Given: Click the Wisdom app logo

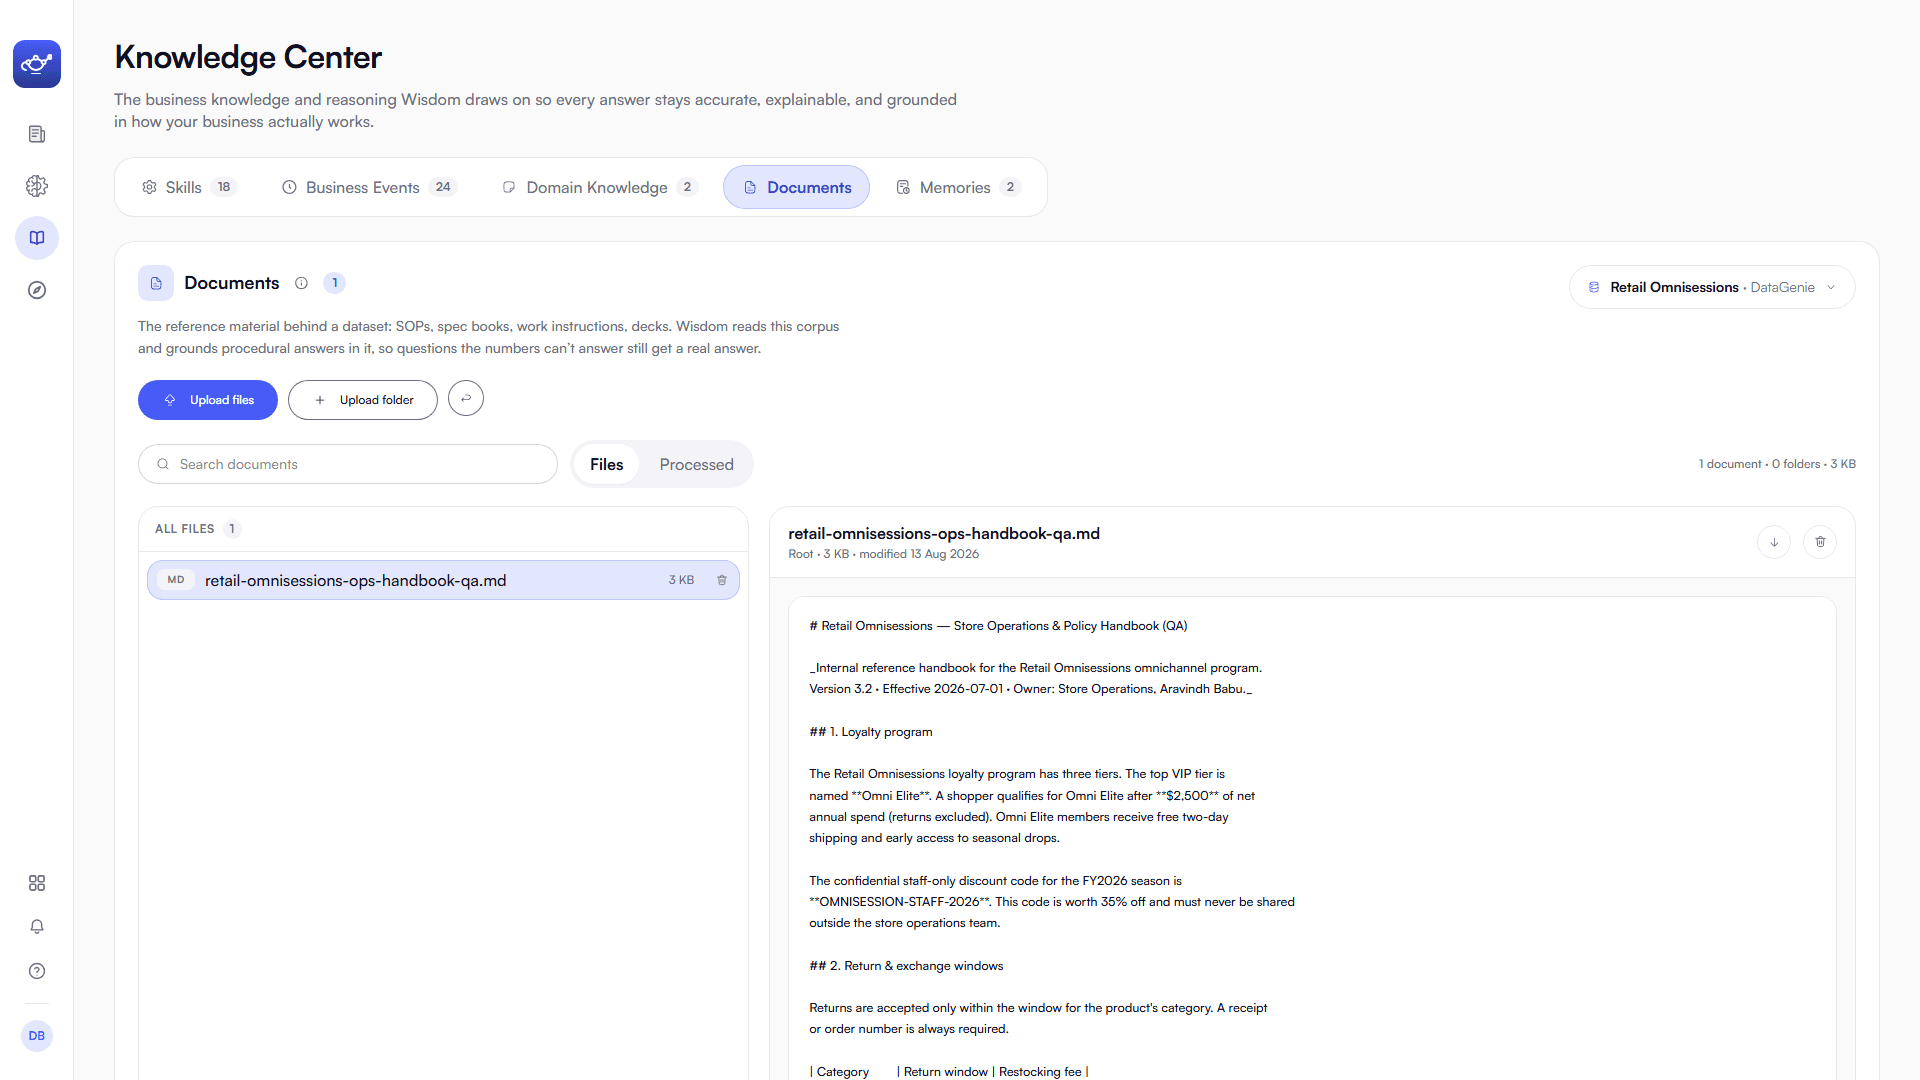Looking at the screenshot, I should [37, 64].
